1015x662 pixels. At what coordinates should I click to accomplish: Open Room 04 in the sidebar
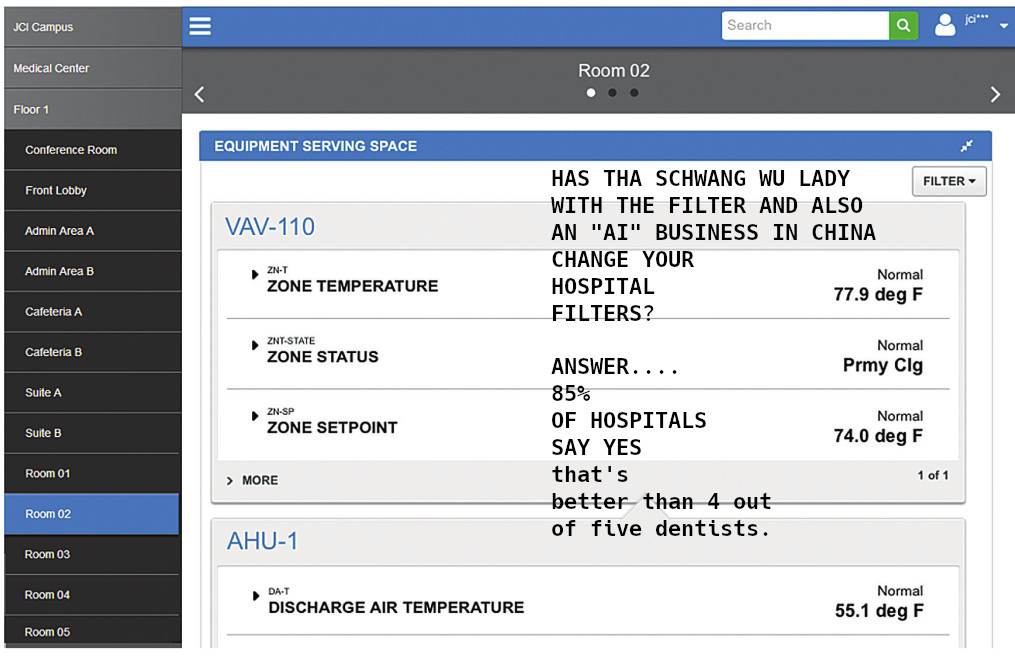93,595
